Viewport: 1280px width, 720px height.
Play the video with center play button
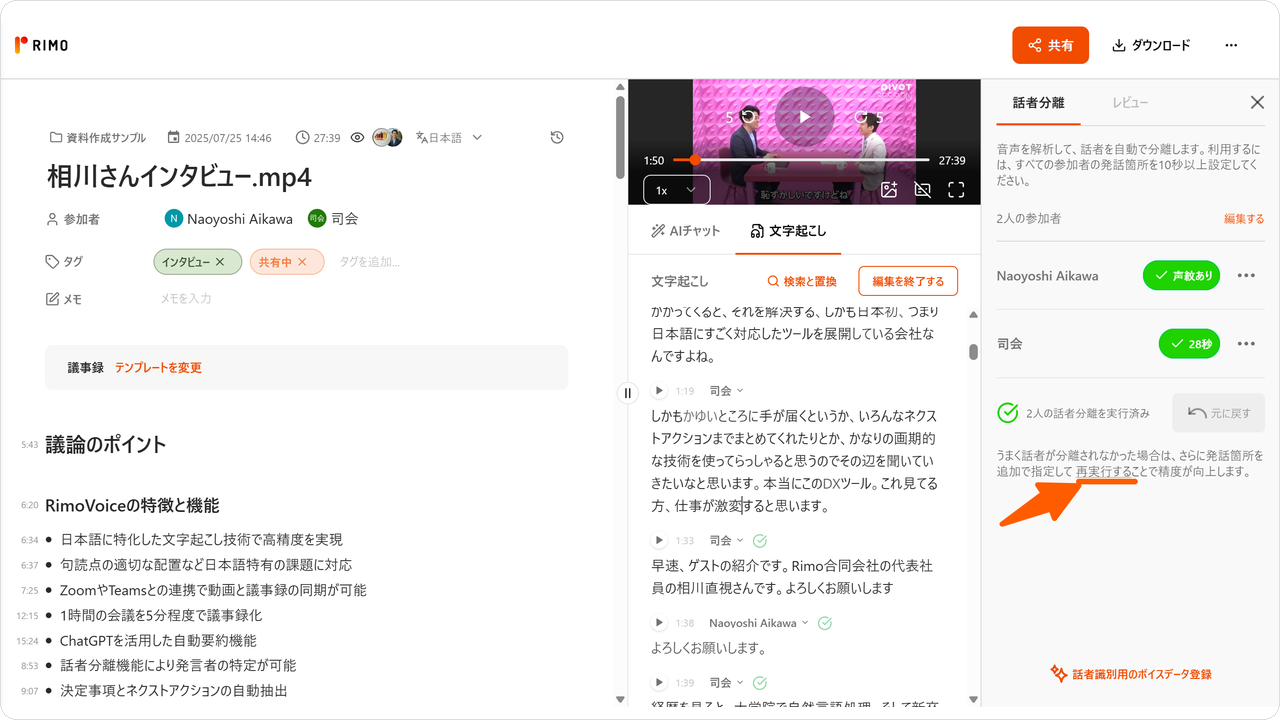coord(804,116)
